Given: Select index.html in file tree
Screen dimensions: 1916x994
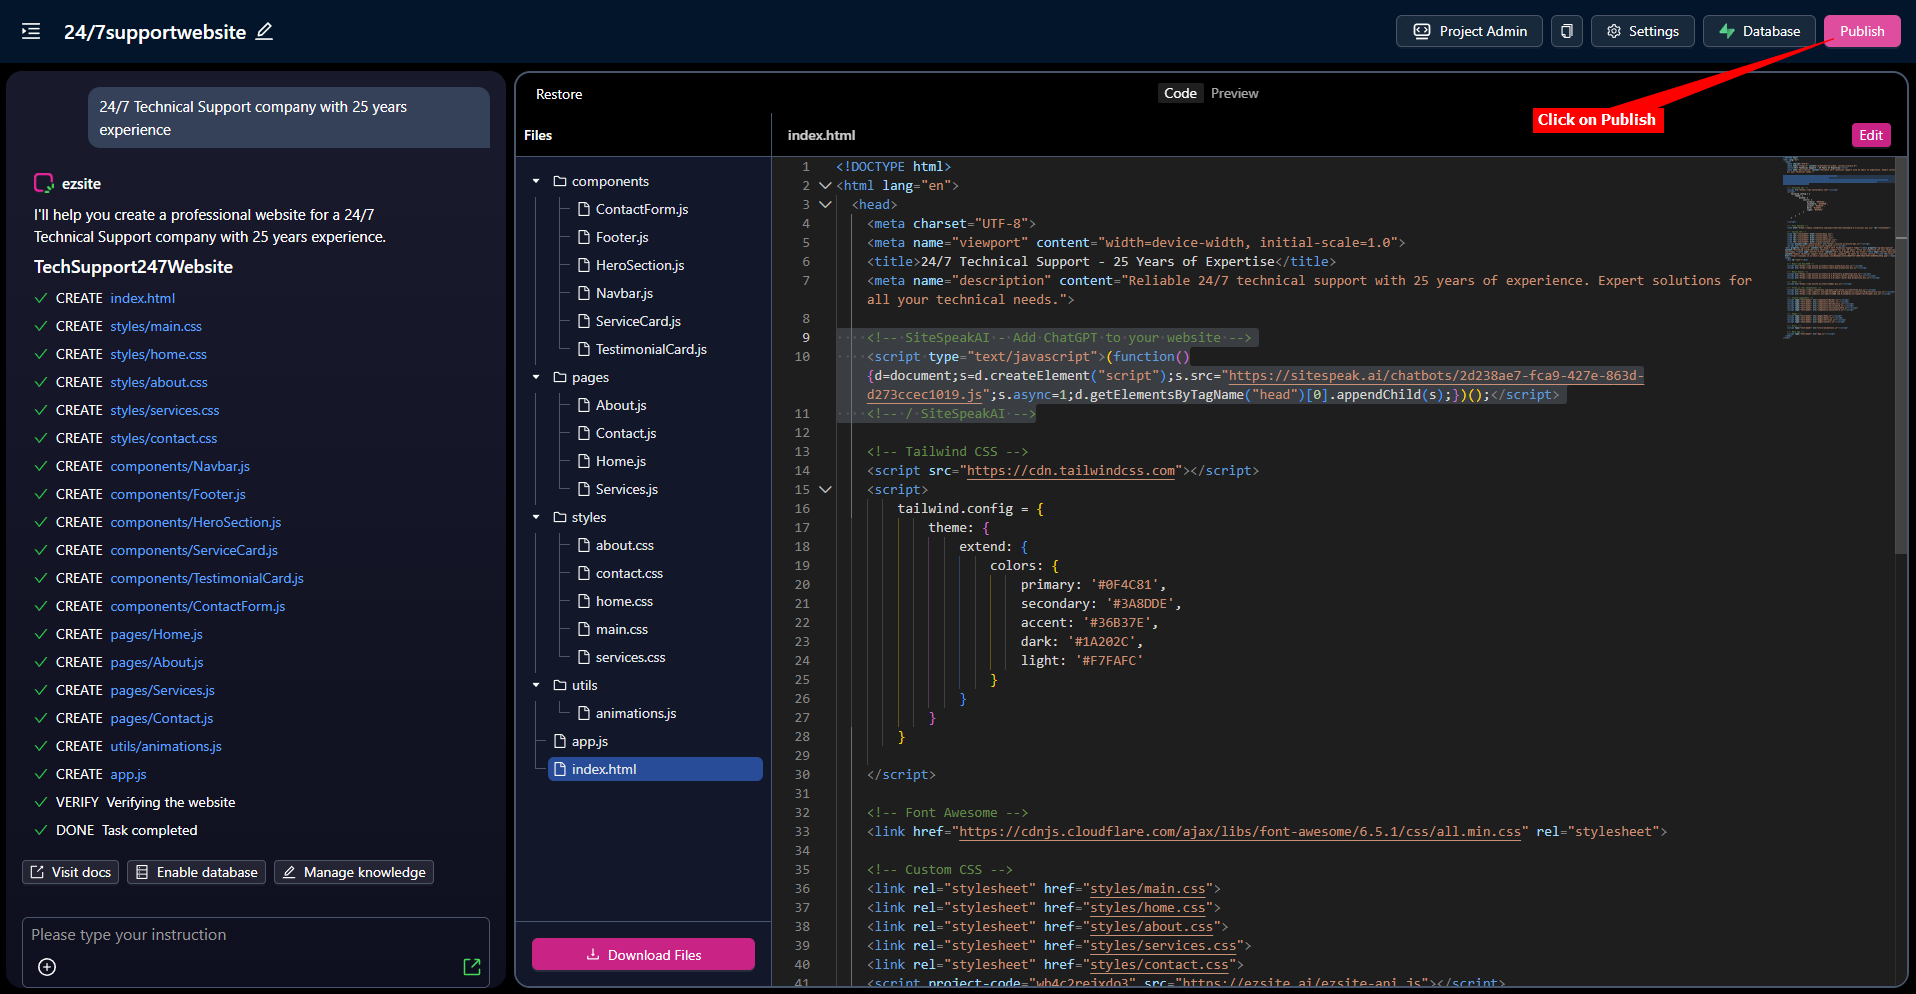Looking at the screenshot, I should point(655,769).
